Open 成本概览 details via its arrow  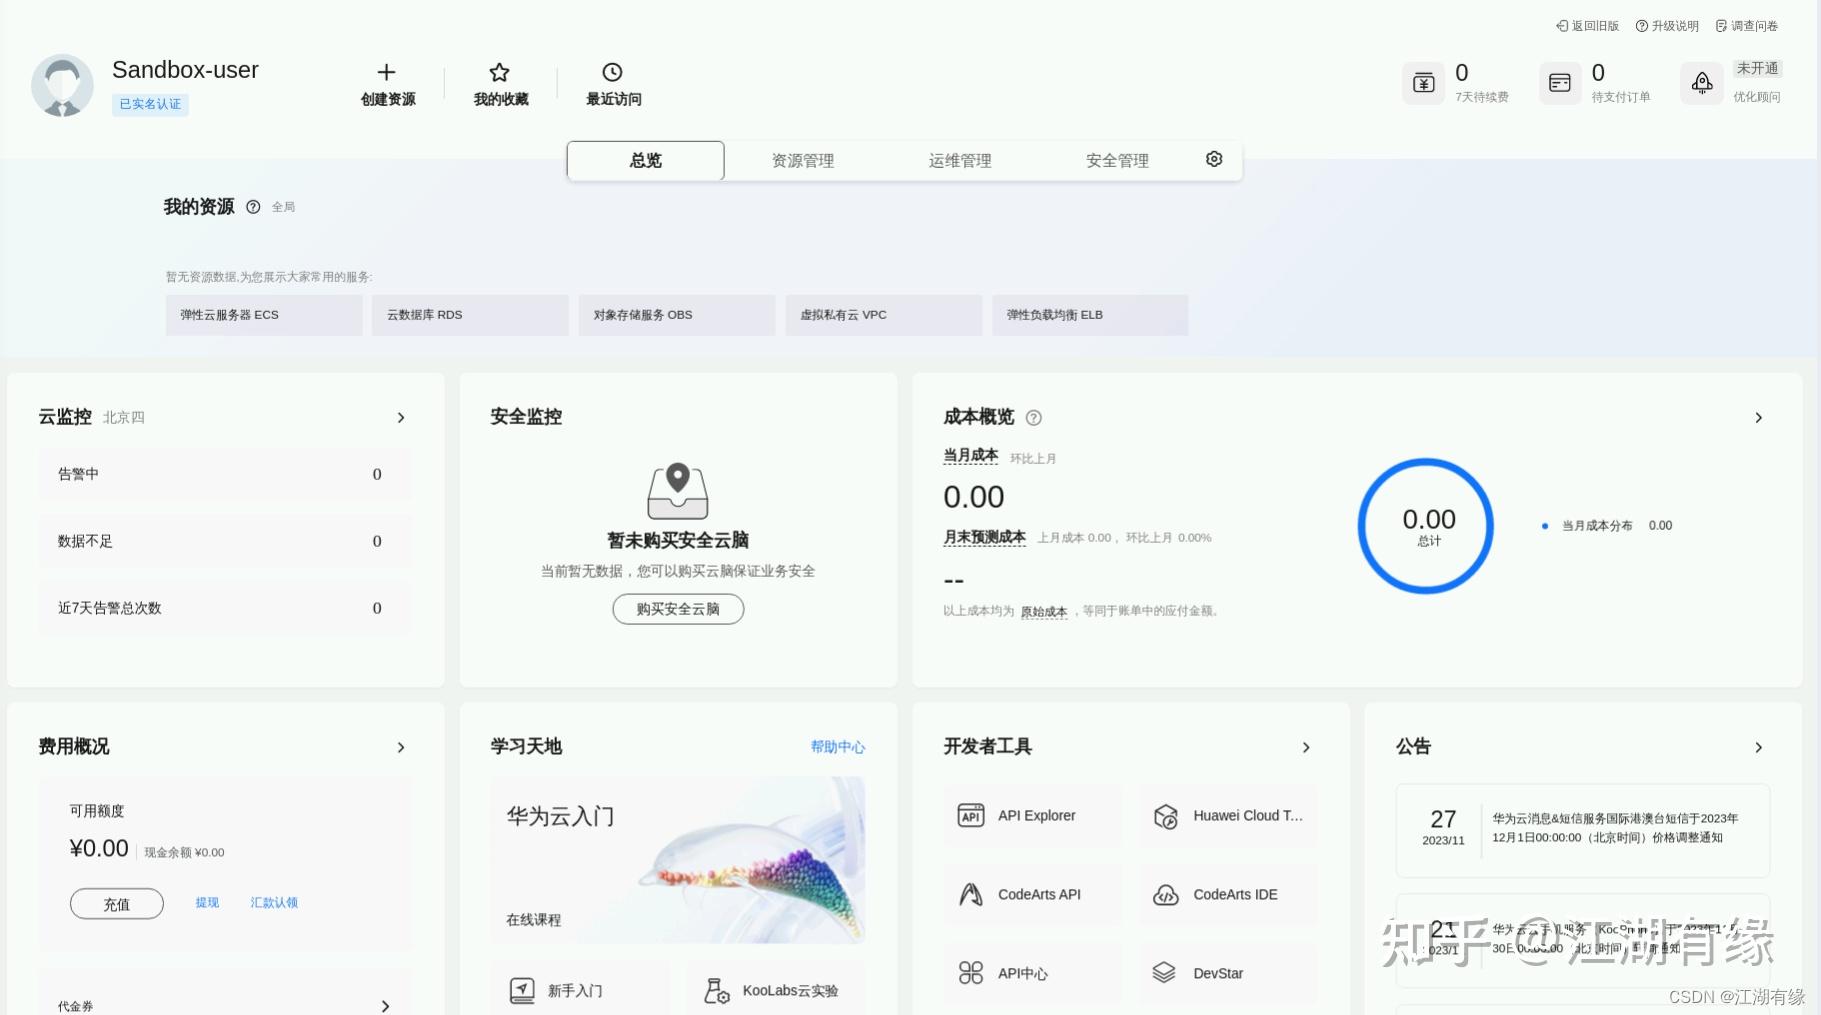coord(1758,418)
